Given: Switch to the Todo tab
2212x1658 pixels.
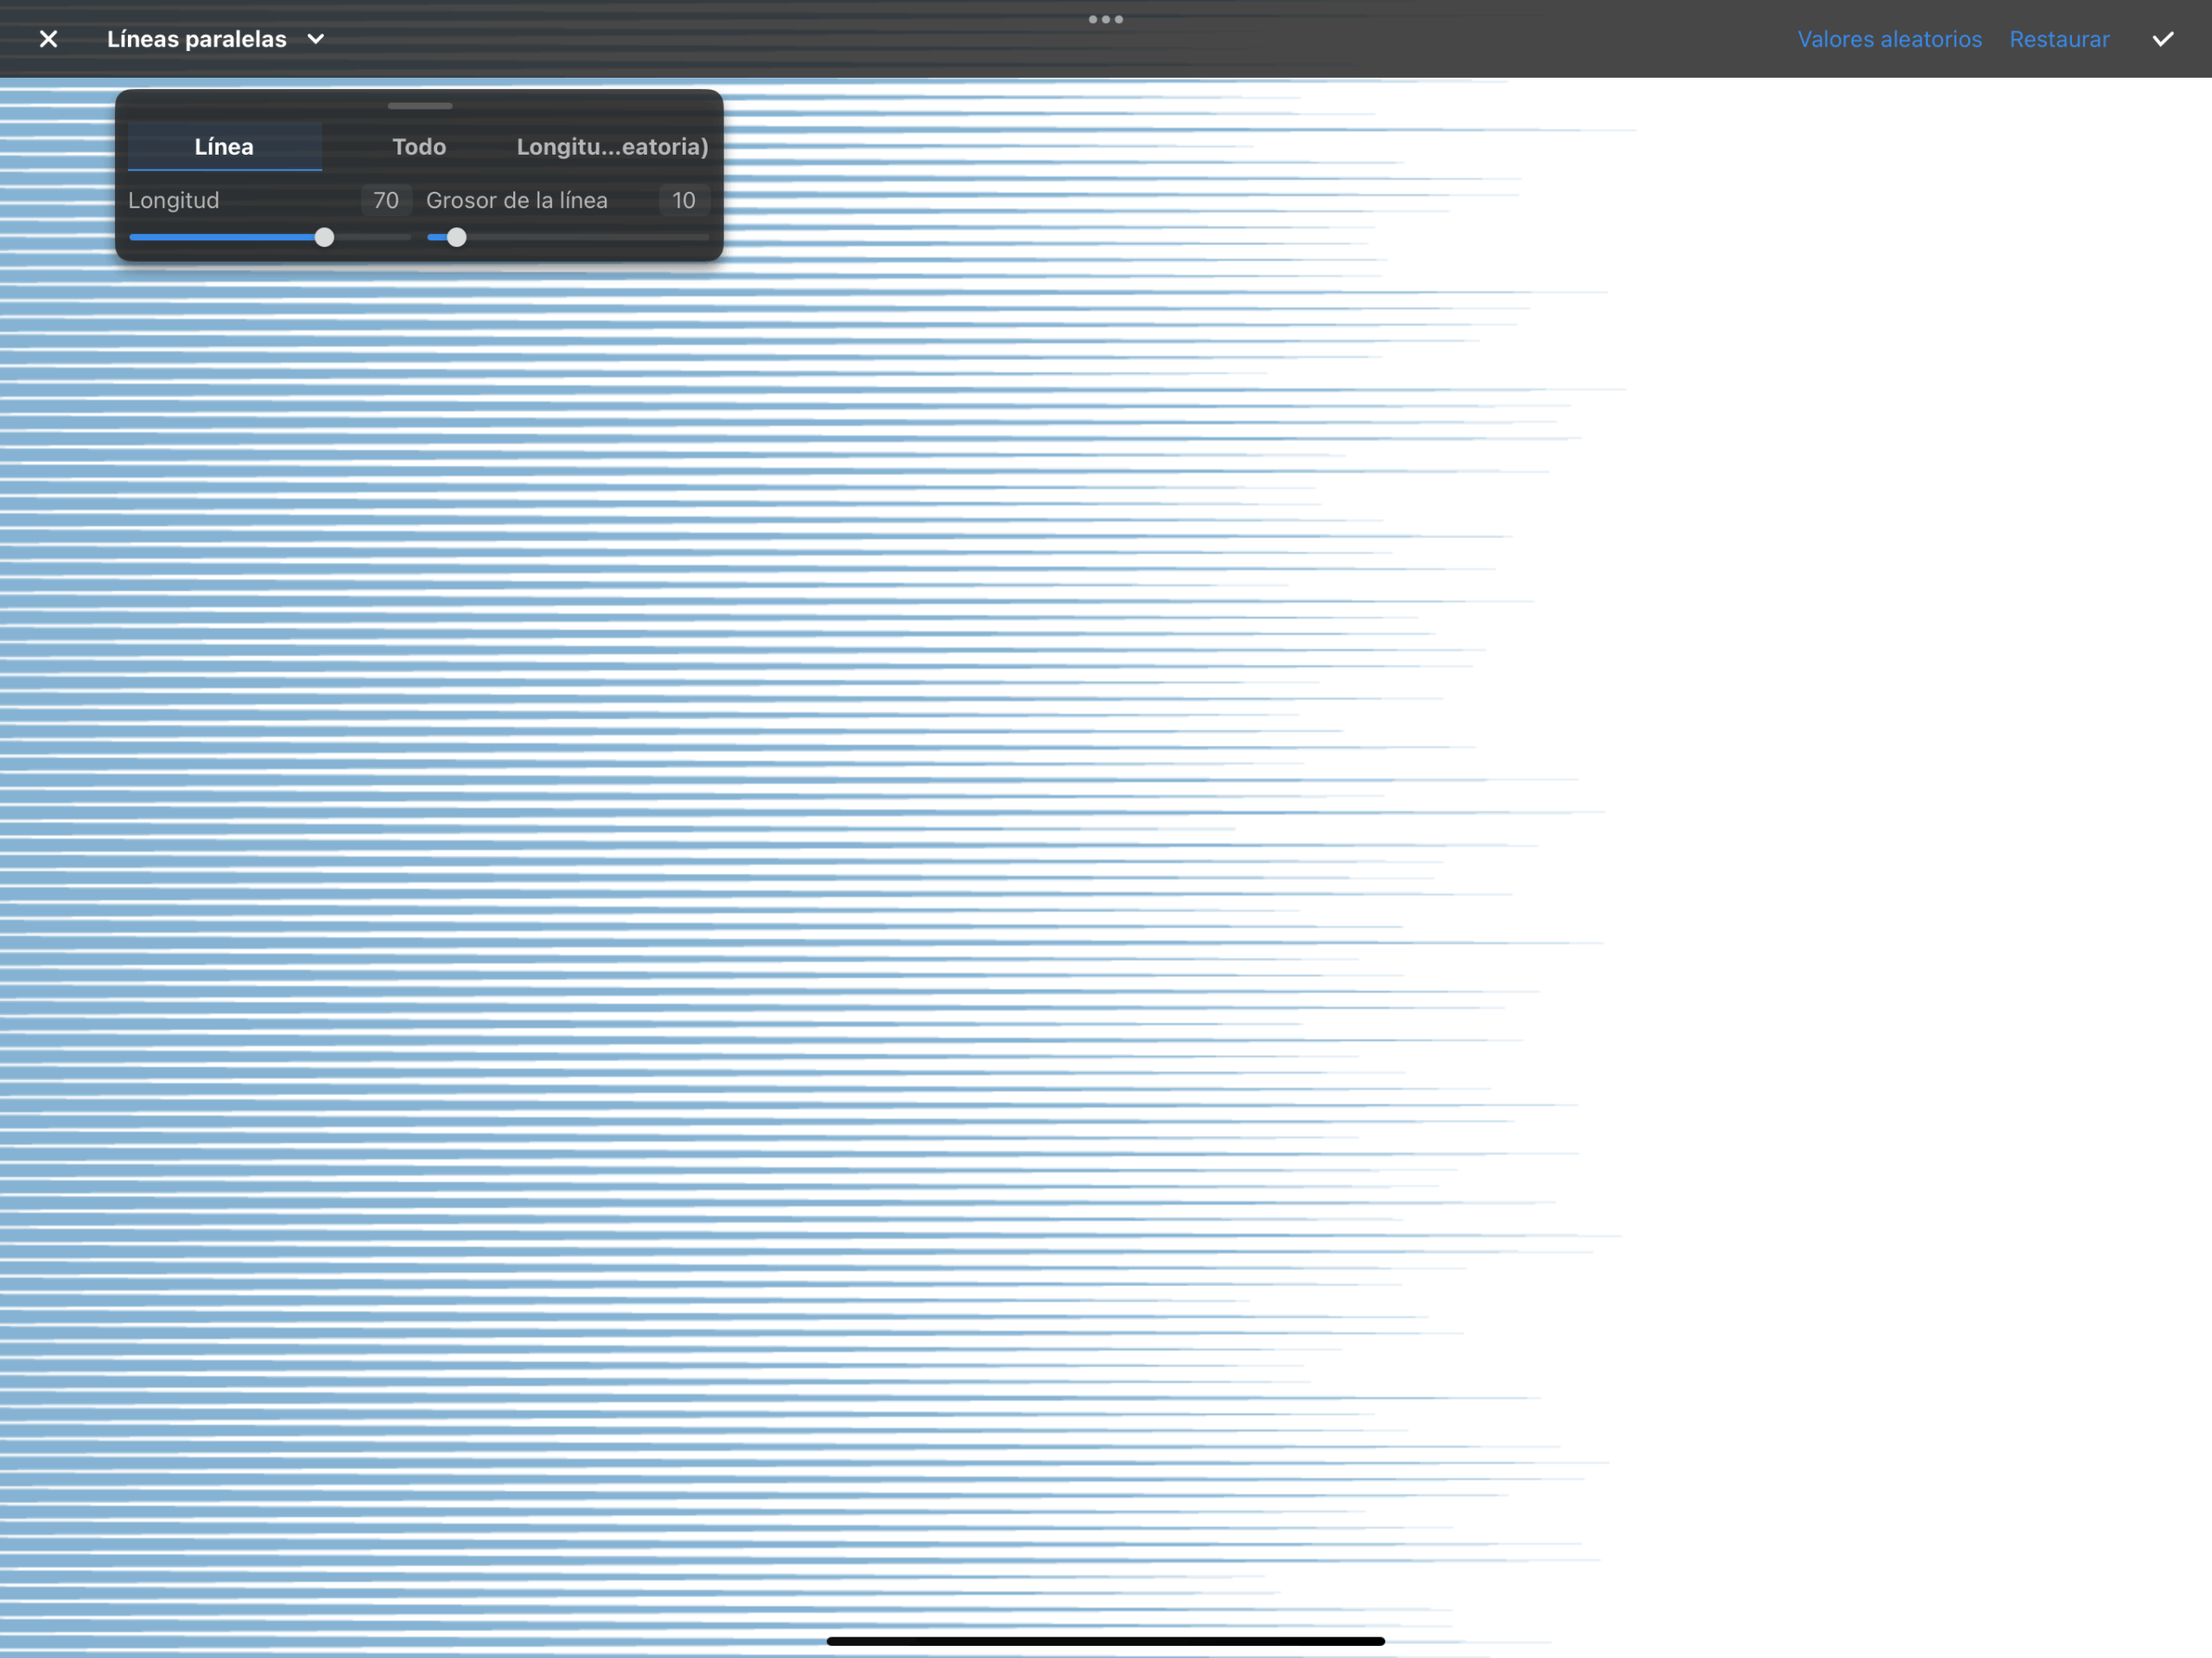Looking at the screenshot, I should tap(419, 146).
